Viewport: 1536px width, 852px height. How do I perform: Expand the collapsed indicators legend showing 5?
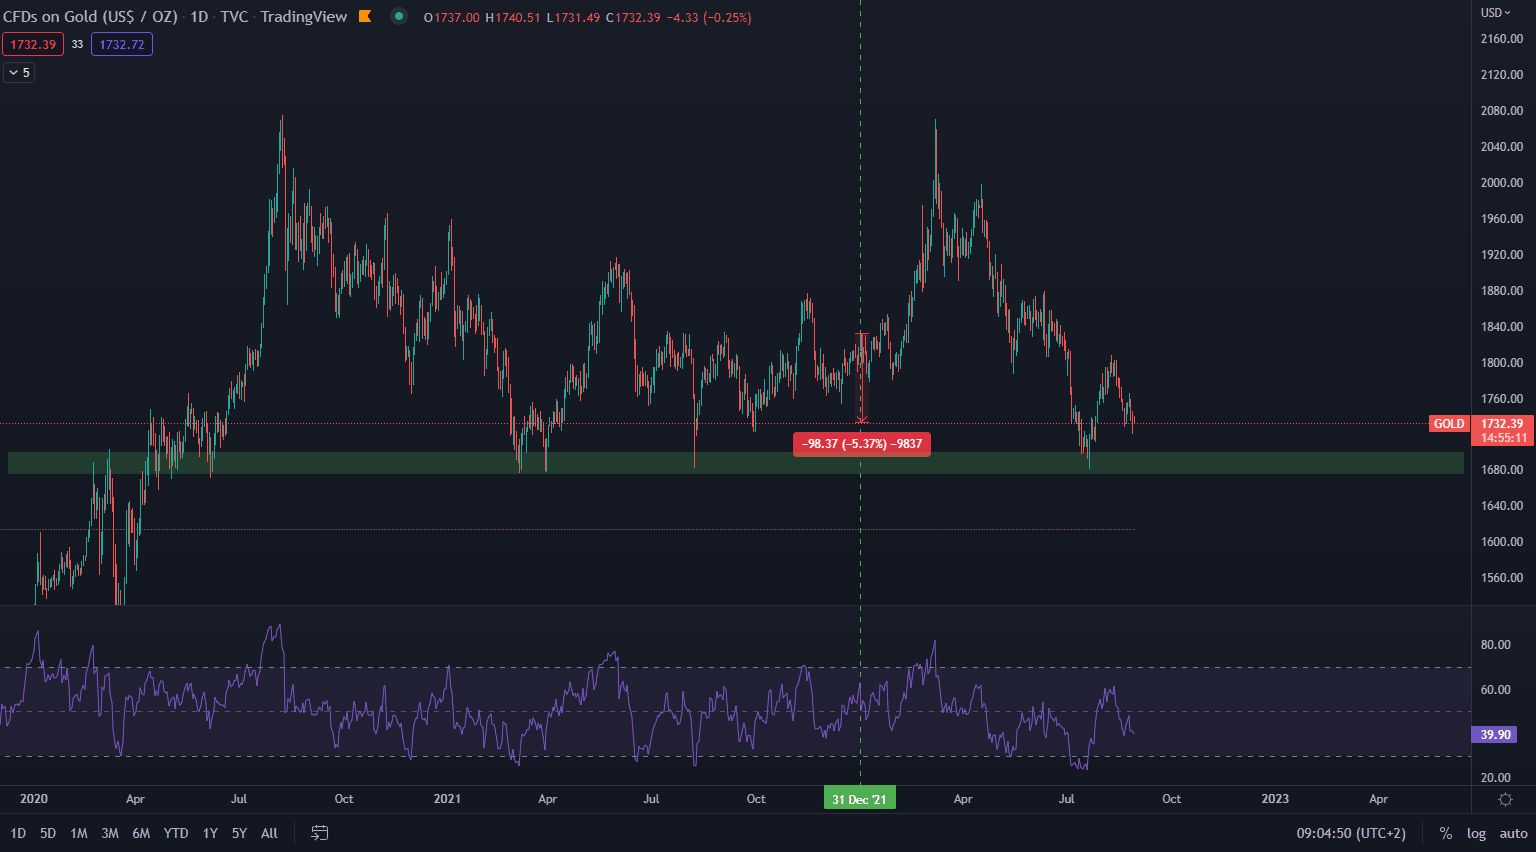pyautogui.click(x=19, y=72)
